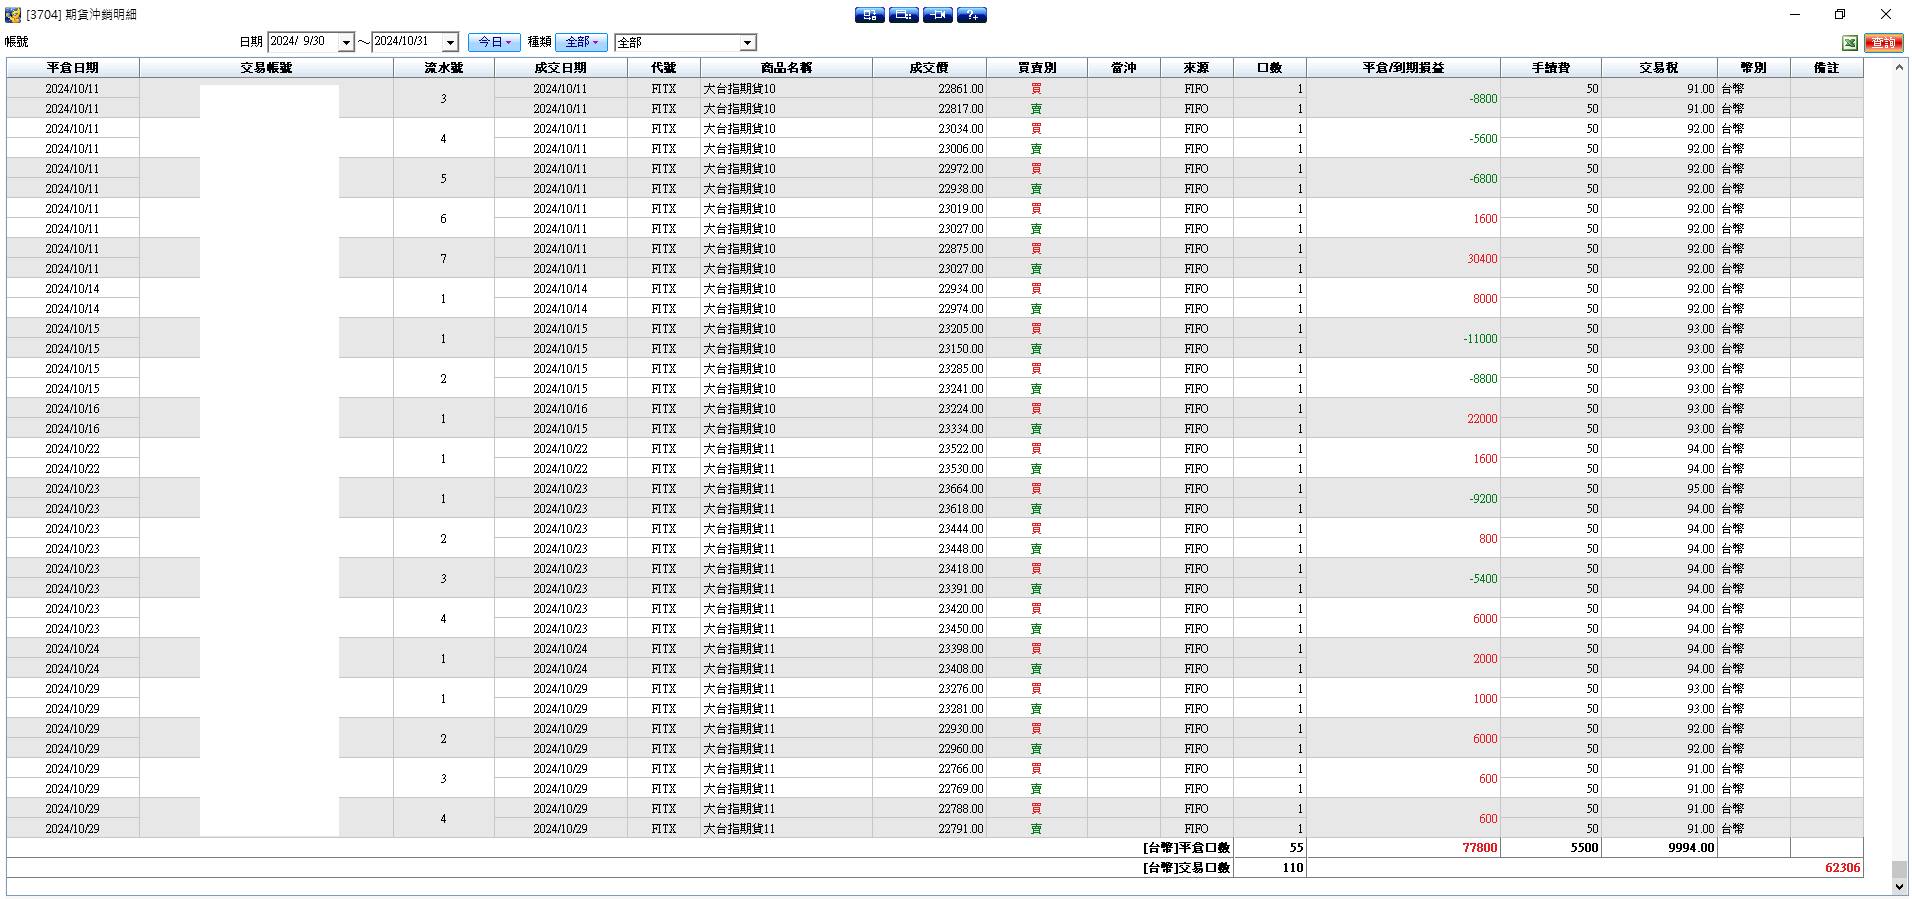Open the end date 2024/10/31 dropdown

coord(450,42)
